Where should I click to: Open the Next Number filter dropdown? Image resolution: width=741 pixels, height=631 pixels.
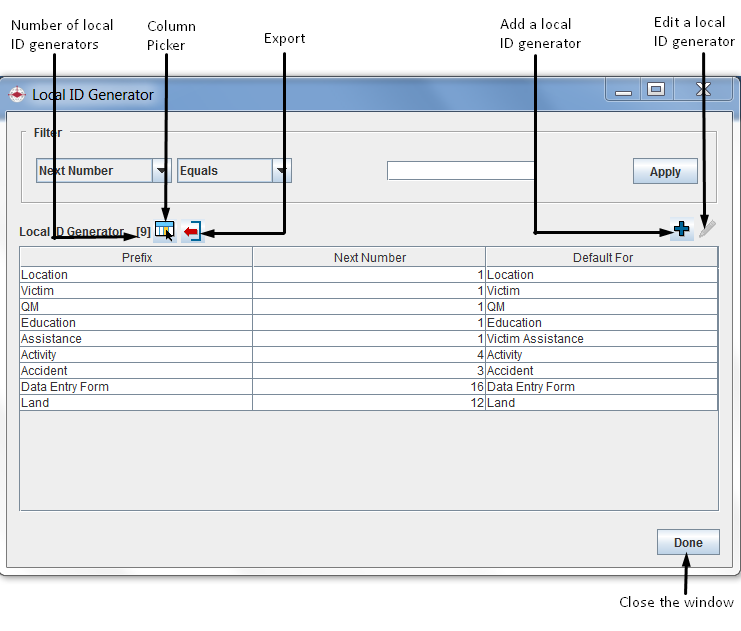coord(162,171)
